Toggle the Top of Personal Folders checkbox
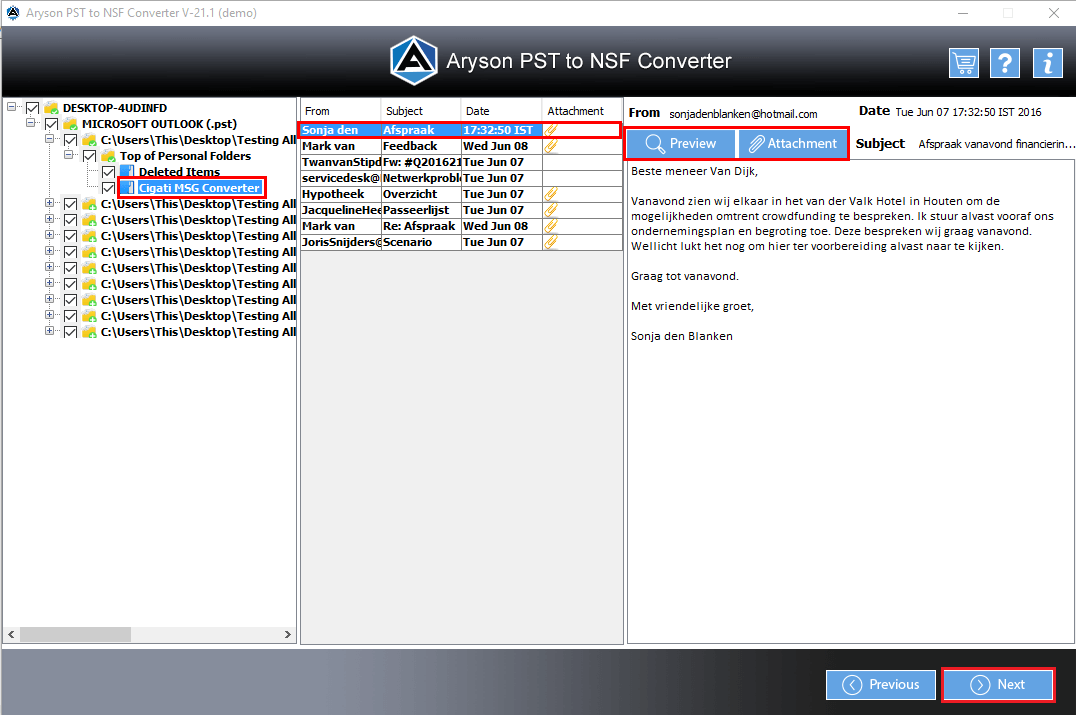Image resolution: width=1076 pixels, height=715 pixels. 89,156
